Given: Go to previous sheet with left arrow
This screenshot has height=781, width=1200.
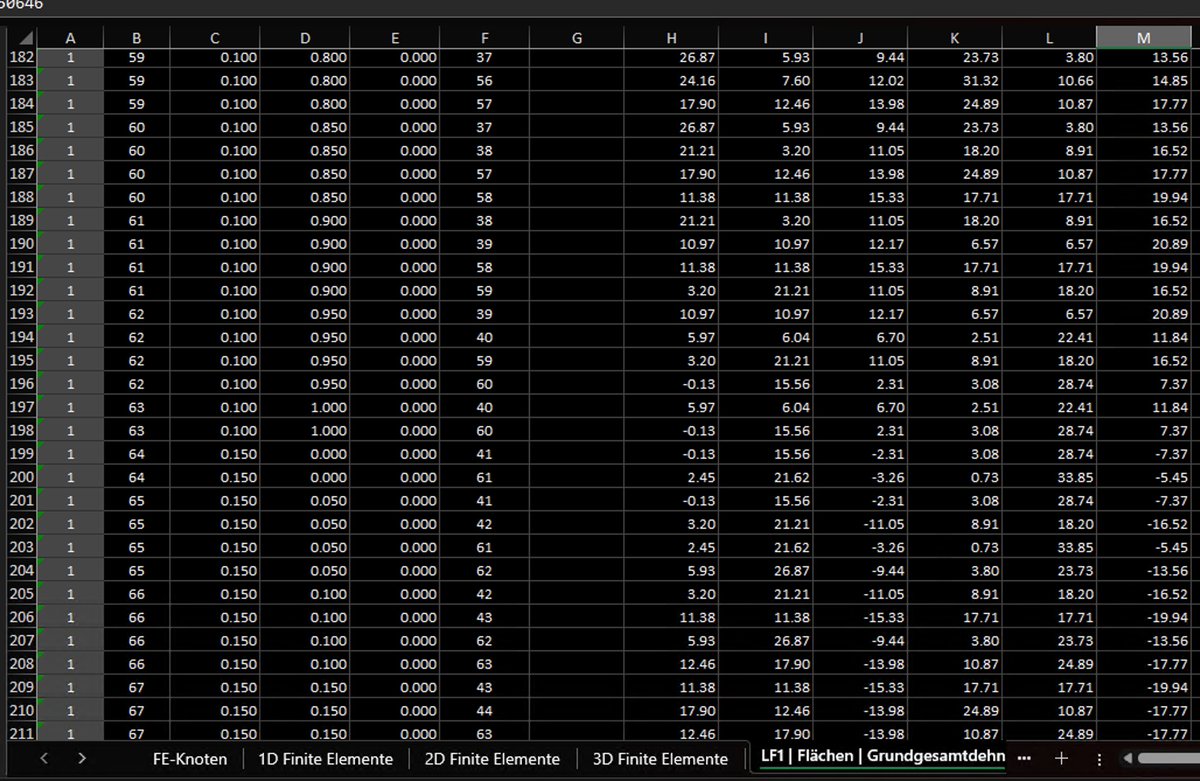Looking at the screenshot, I should (44, 759).
